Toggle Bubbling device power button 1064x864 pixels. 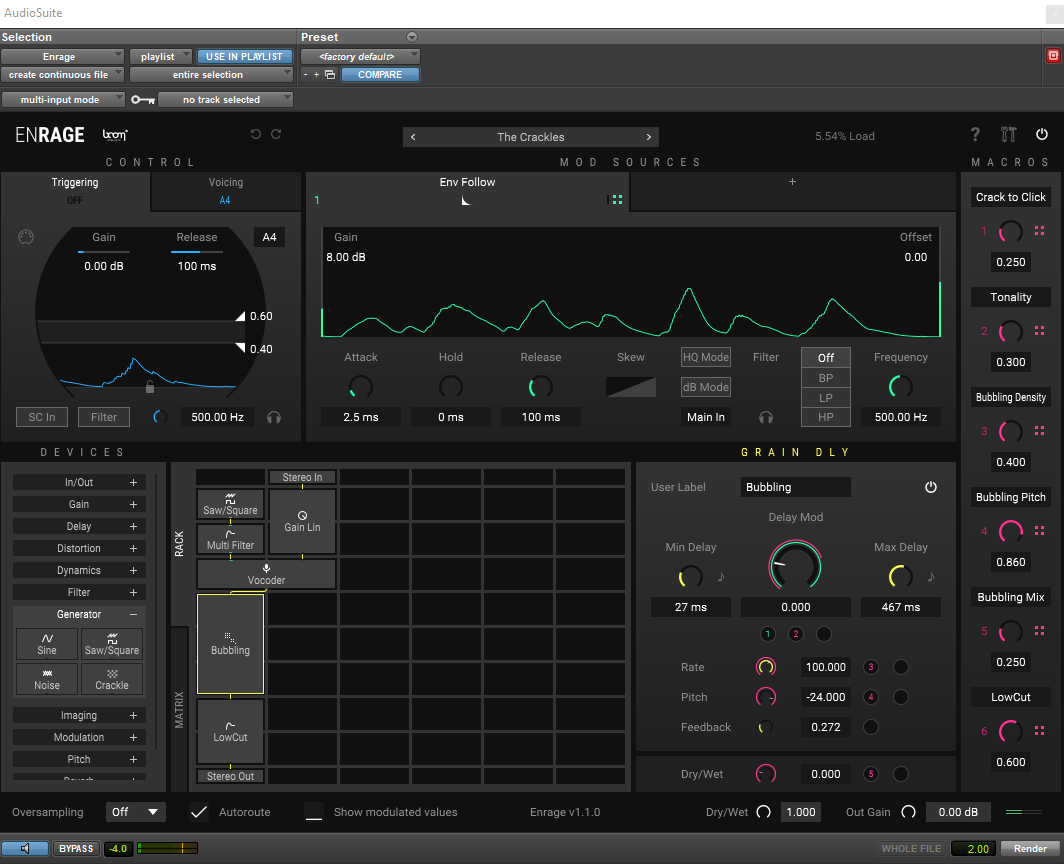931,487
